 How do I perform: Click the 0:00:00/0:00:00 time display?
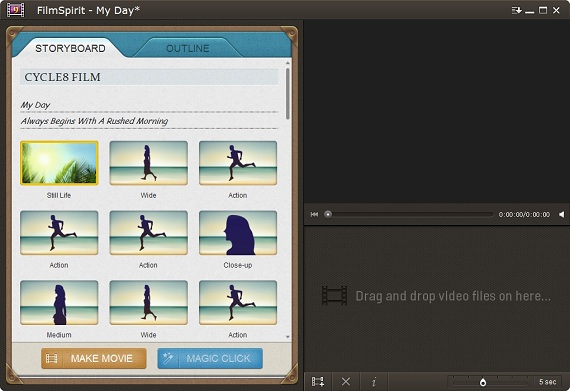(x=524, y=215)
